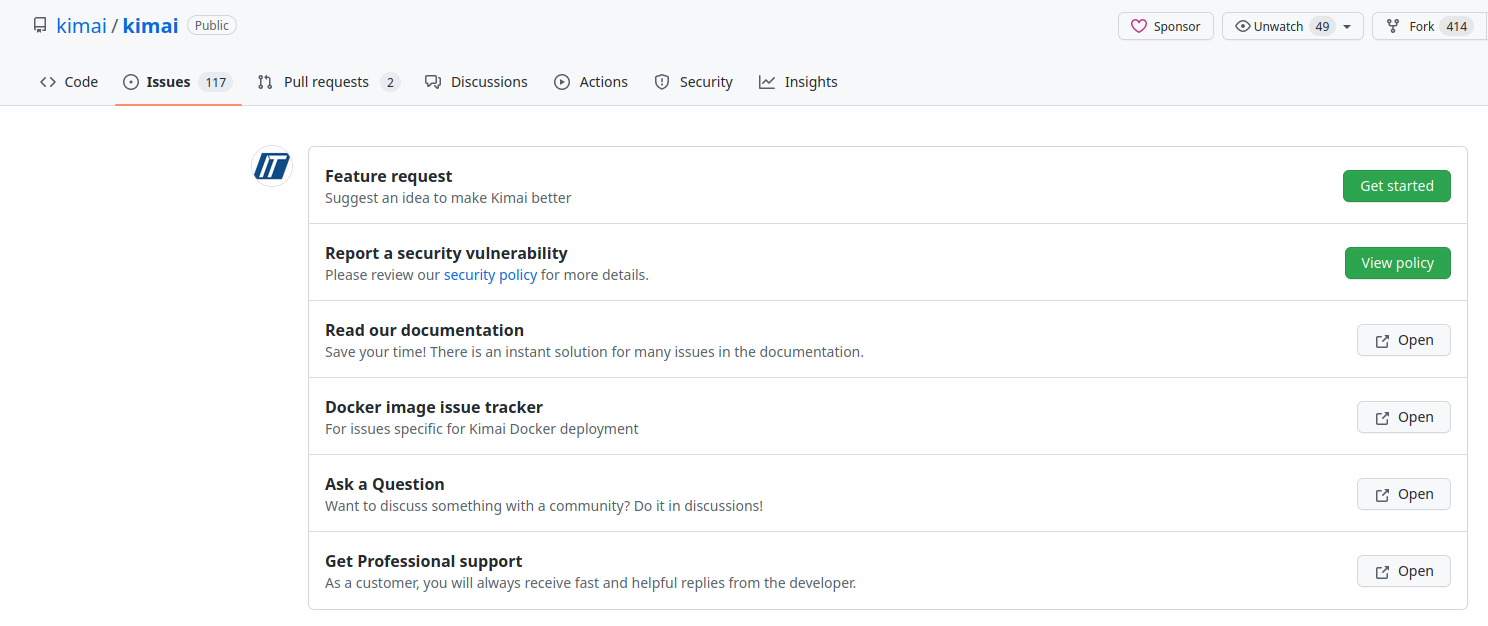Viewport: 1488px width, 626px height.
Task: Click the external-link icon on documentation's Open button
Action: click(x=1381, y=340)
